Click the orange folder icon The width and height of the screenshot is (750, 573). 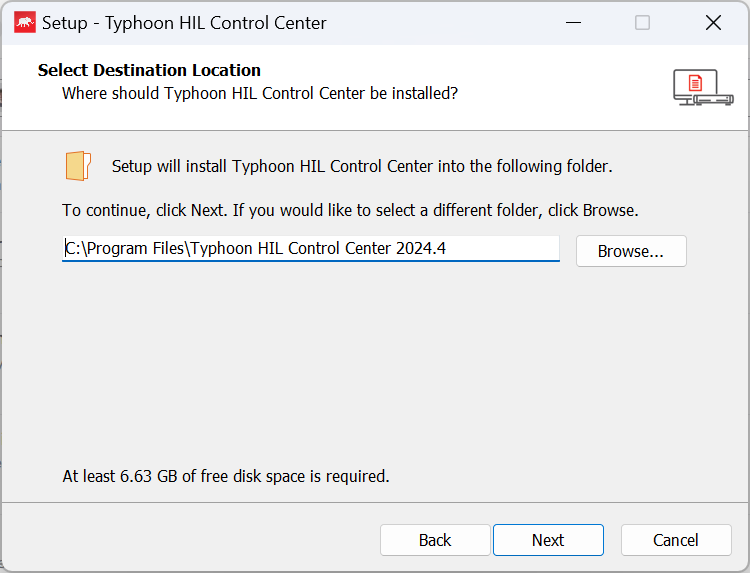click(78, 166)
